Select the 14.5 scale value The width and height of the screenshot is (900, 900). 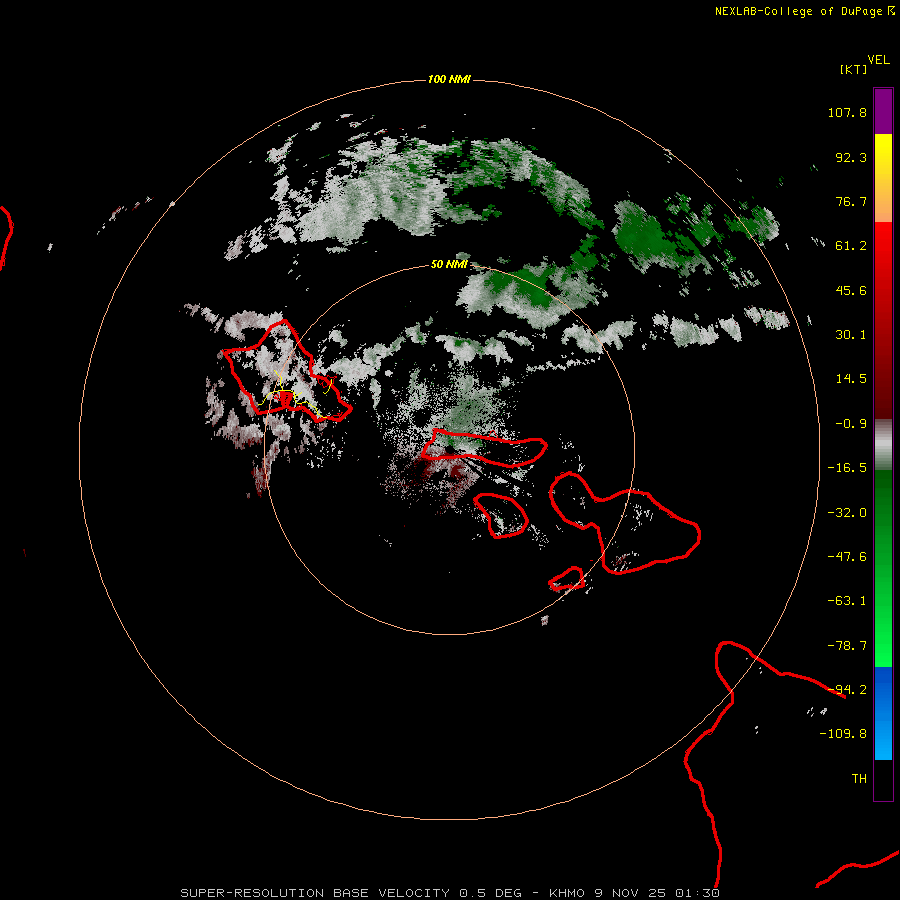click(x=851, y=379)
